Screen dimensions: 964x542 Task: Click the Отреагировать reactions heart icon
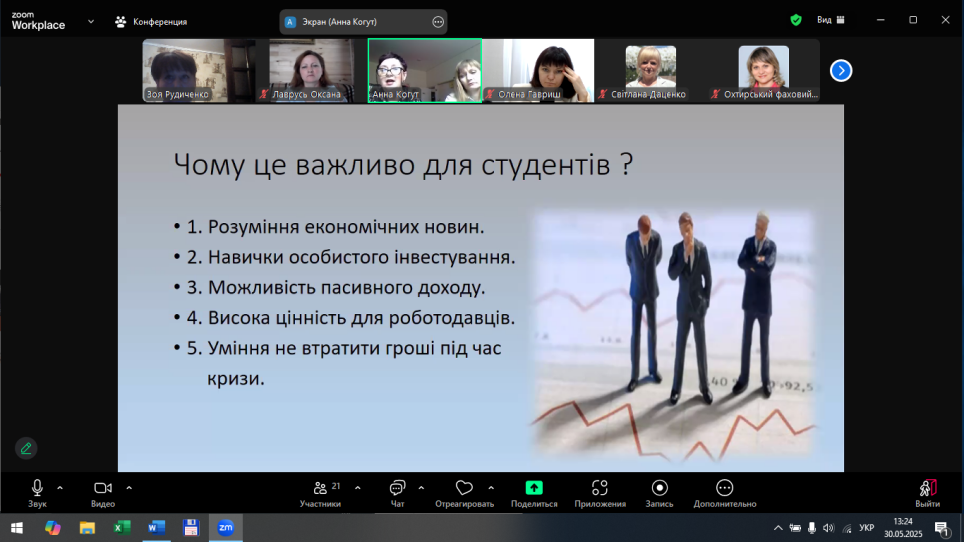[463, 488]
